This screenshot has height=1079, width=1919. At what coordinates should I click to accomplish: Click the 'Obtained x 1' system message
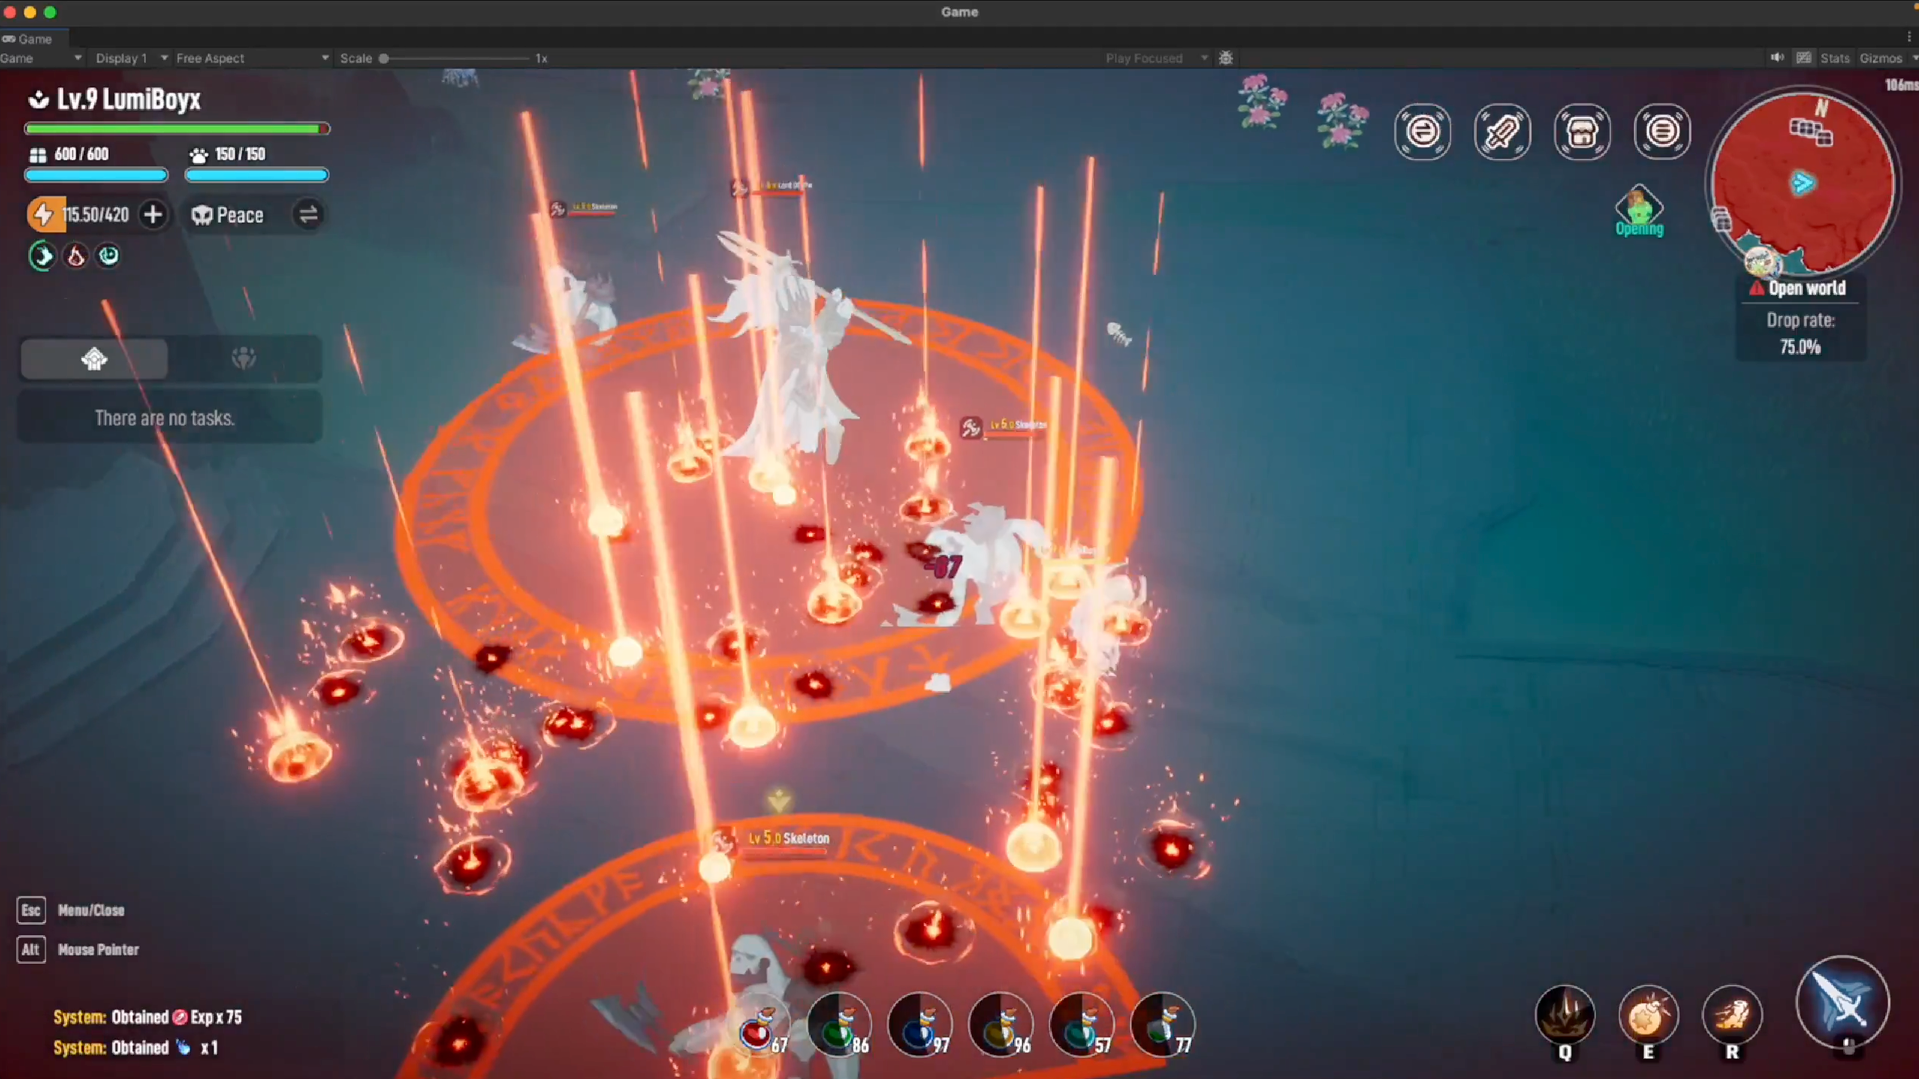click(136, 1048)
